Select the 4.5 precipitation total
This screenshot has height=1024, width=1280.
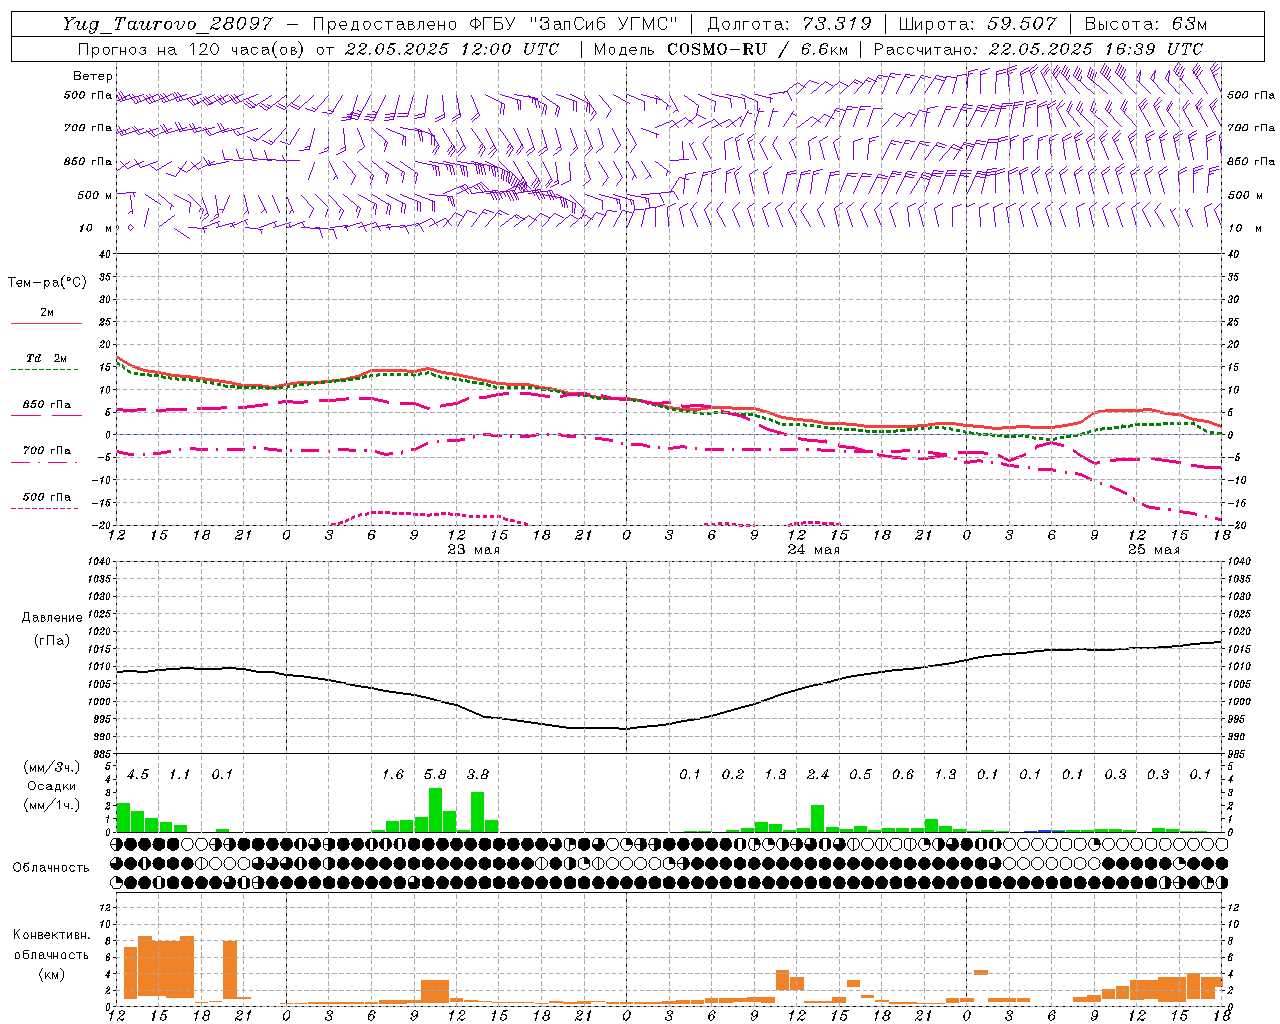click(138, 775)
